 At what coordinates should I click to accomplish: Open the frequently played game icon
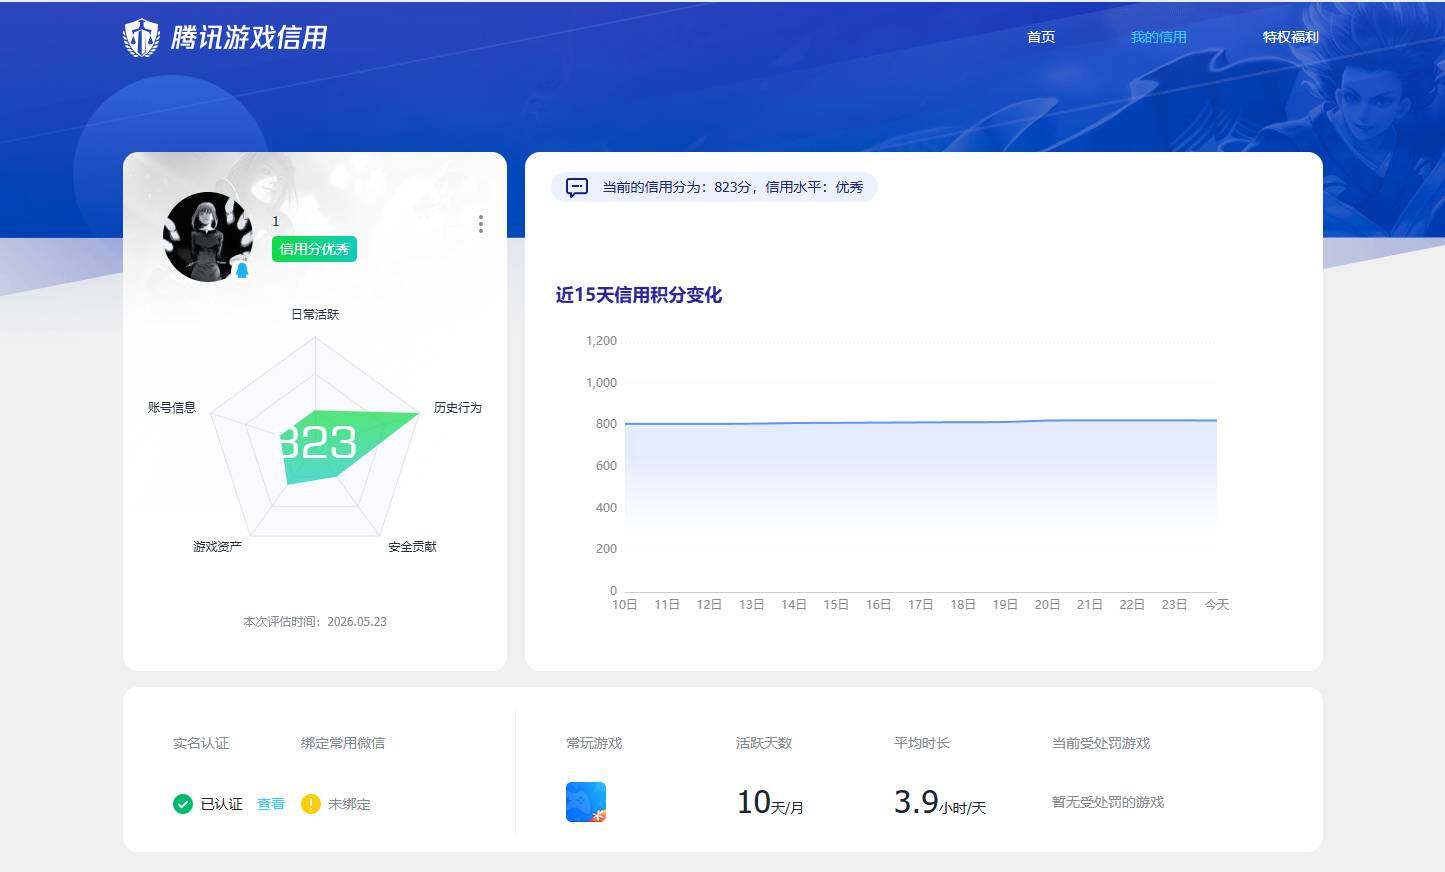(586, 802)
